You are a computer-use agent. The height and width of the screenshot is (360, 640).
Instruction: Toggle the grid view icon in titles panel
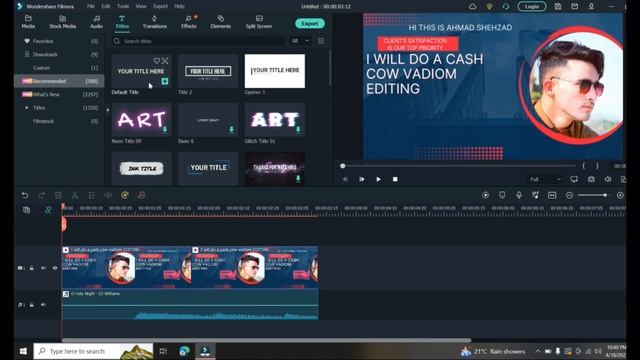321,41
